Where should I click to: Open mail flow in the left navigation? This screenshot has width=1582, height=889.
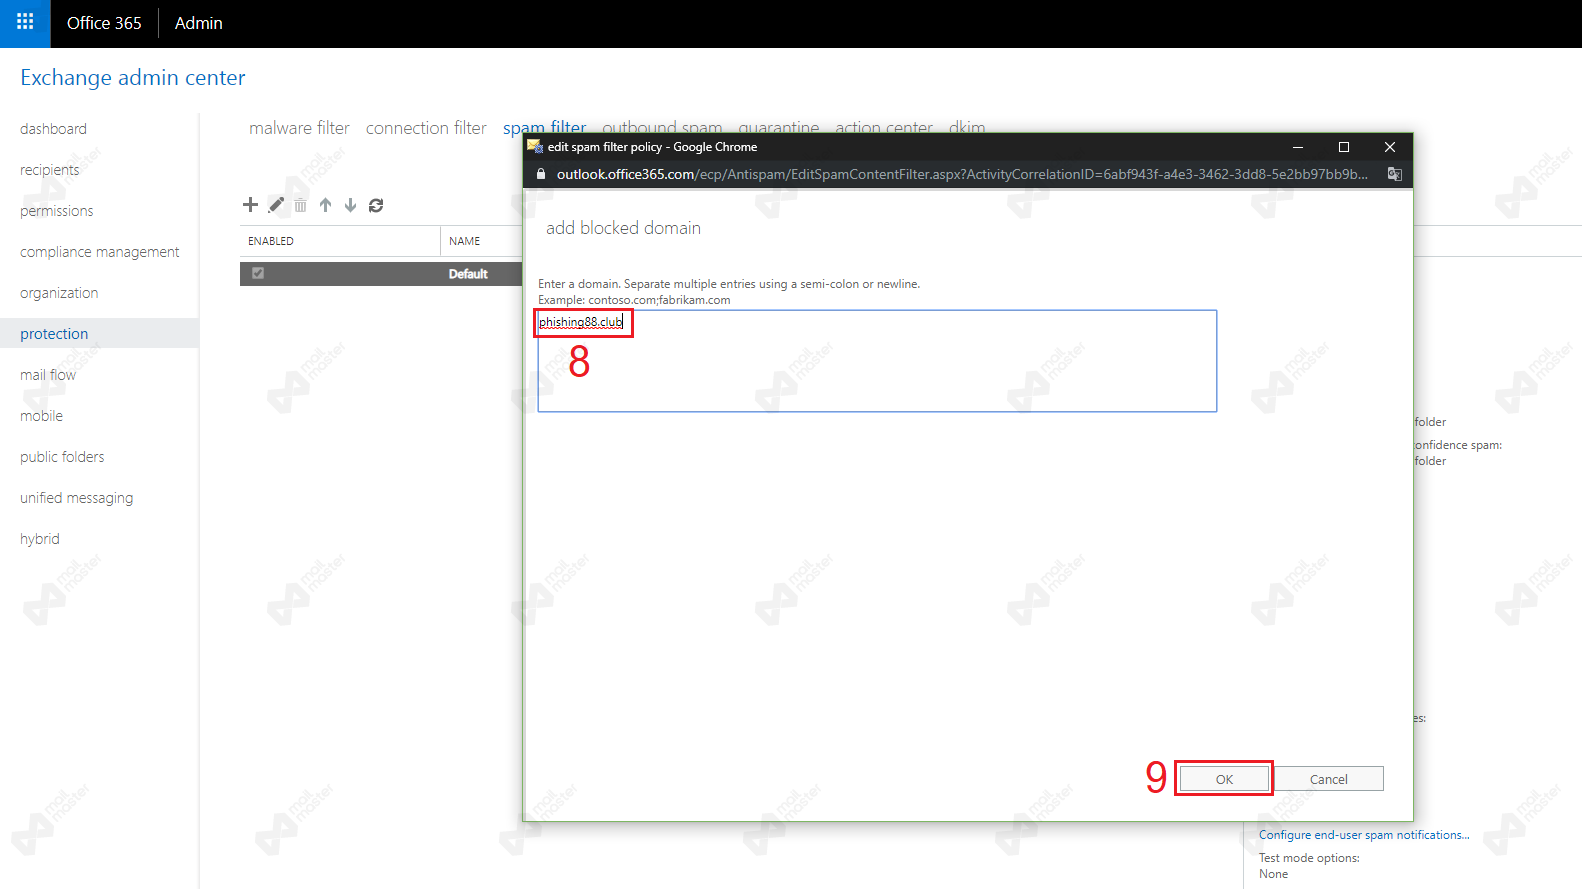(x=48, y=375)
